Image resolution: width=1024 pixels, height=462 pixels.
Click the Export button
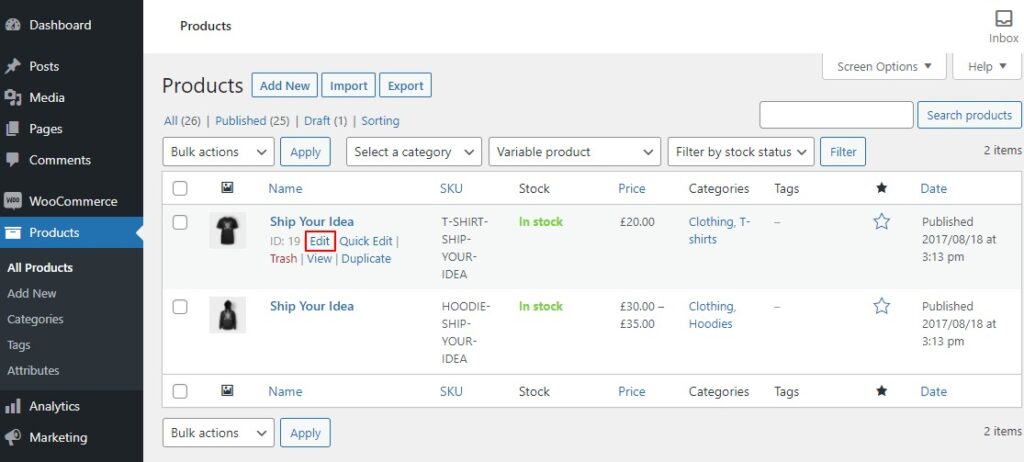click(406, 86)
